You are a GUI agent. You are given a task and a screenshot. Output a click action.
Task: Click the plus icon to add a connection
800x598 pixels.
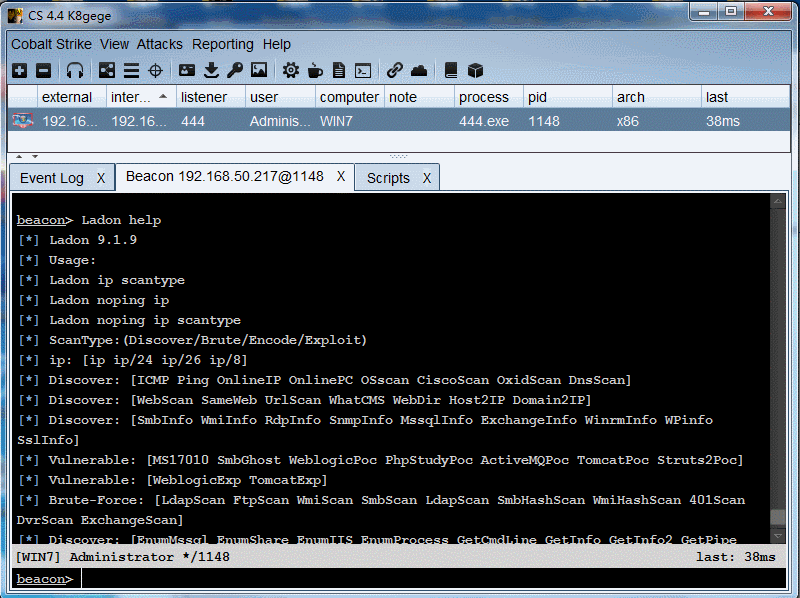[x=20, y=70]
